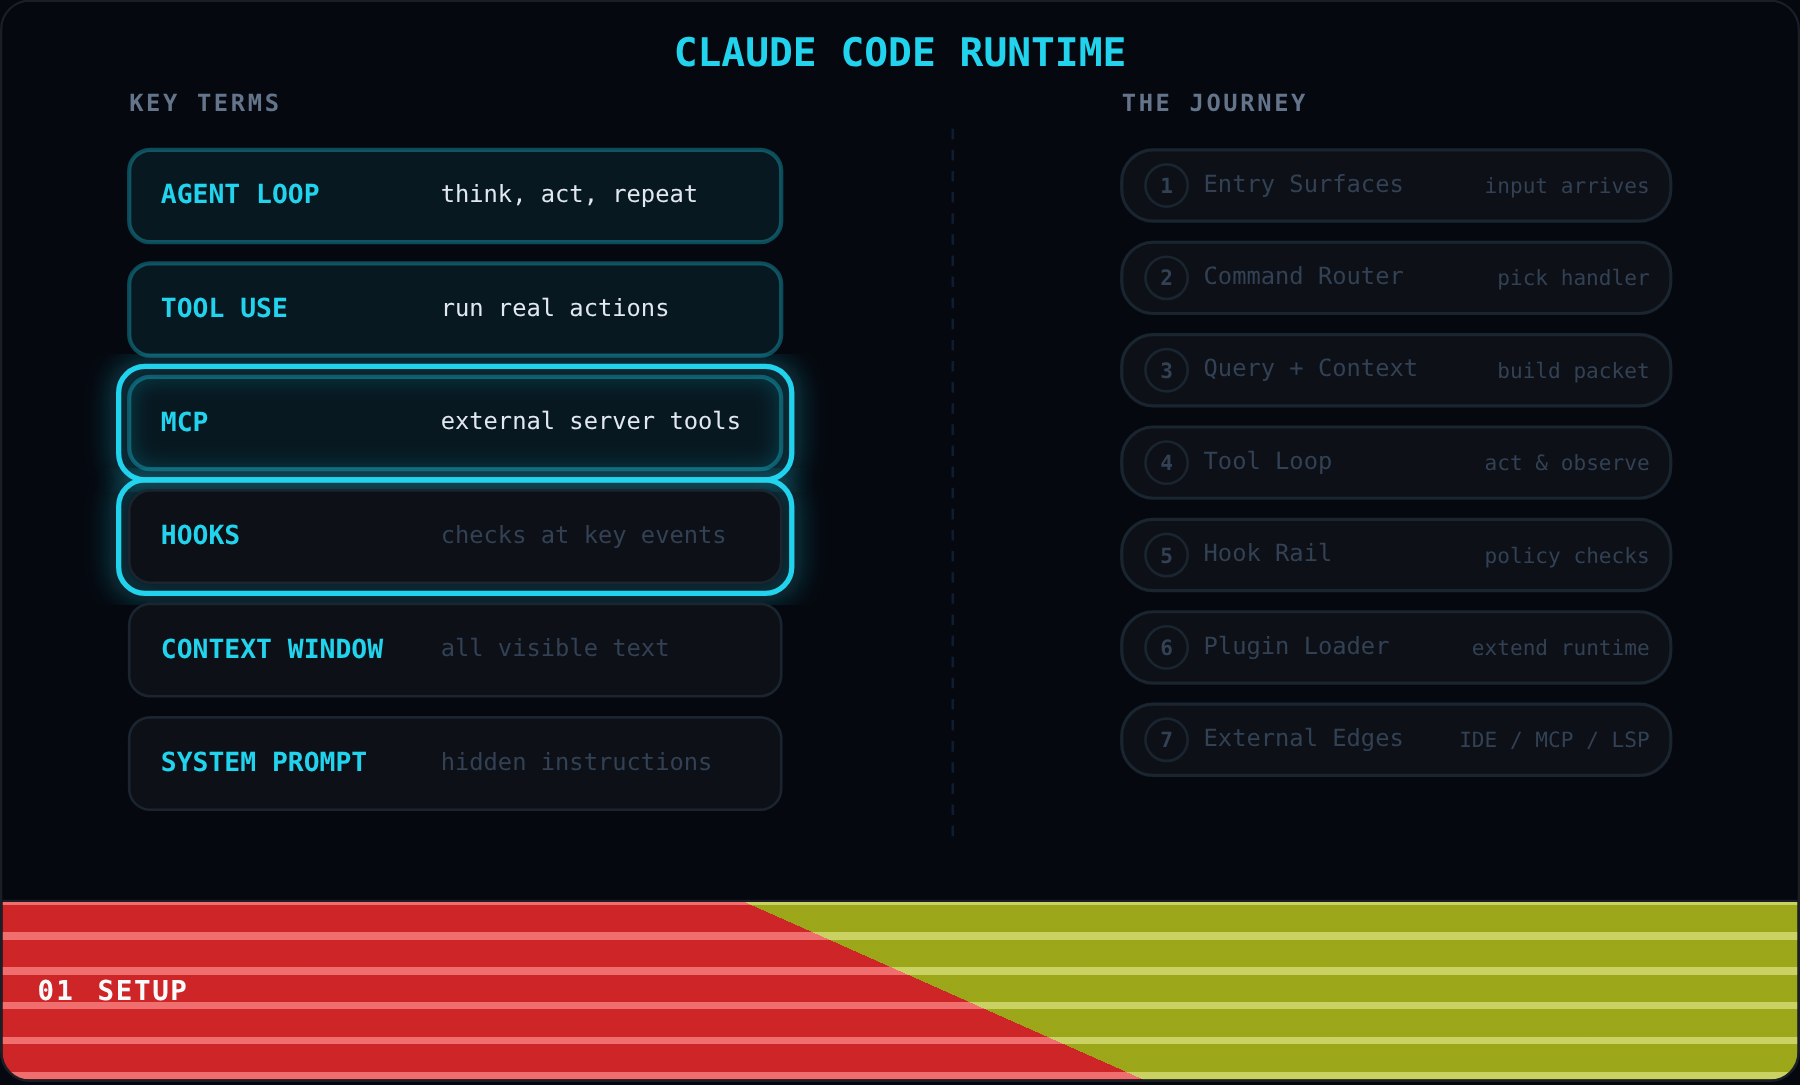Click the number 3 circle icon
The width and height of the screenshot is (1800, 1085).
[x=1166, y=371]
